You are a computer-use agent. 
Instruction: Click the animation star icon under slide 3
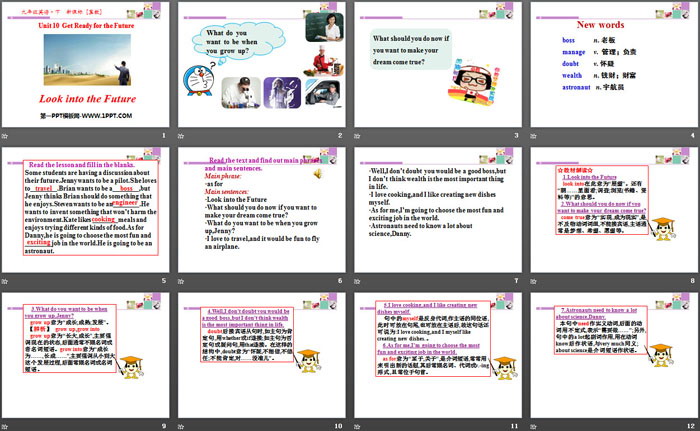[x=357, y=136]
